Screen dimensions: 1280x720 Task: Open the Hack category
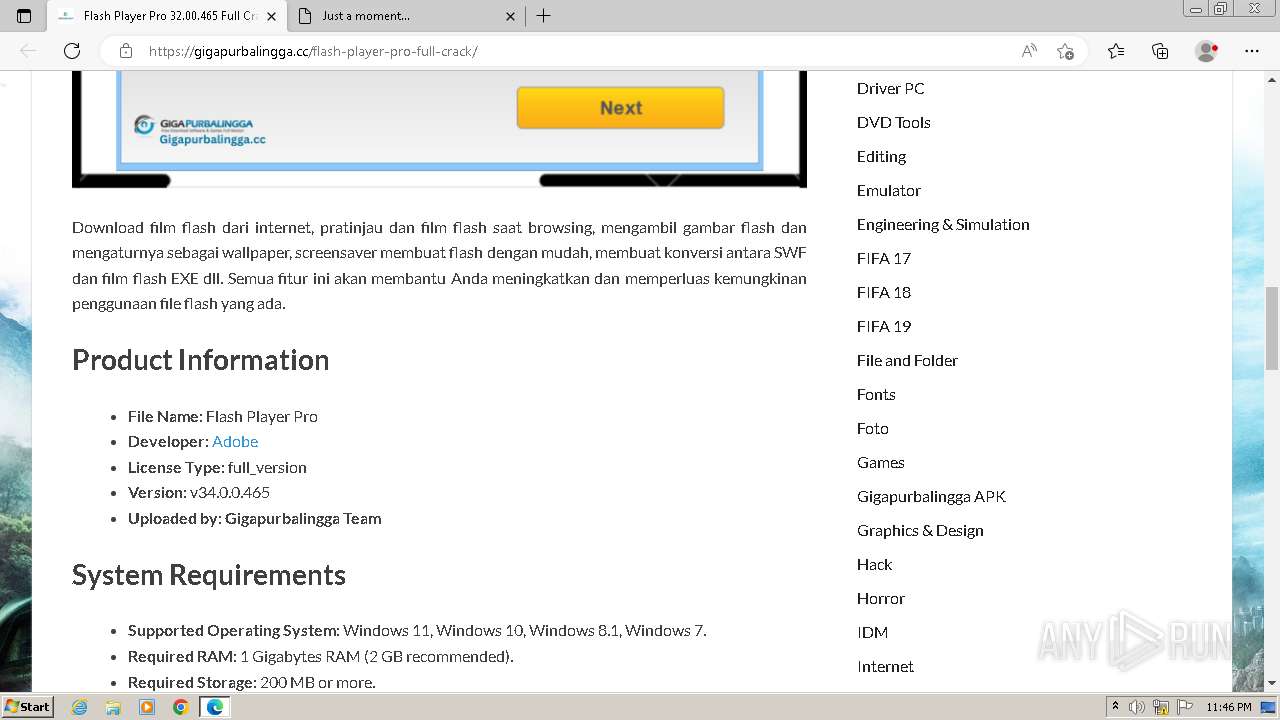[874, 564]
